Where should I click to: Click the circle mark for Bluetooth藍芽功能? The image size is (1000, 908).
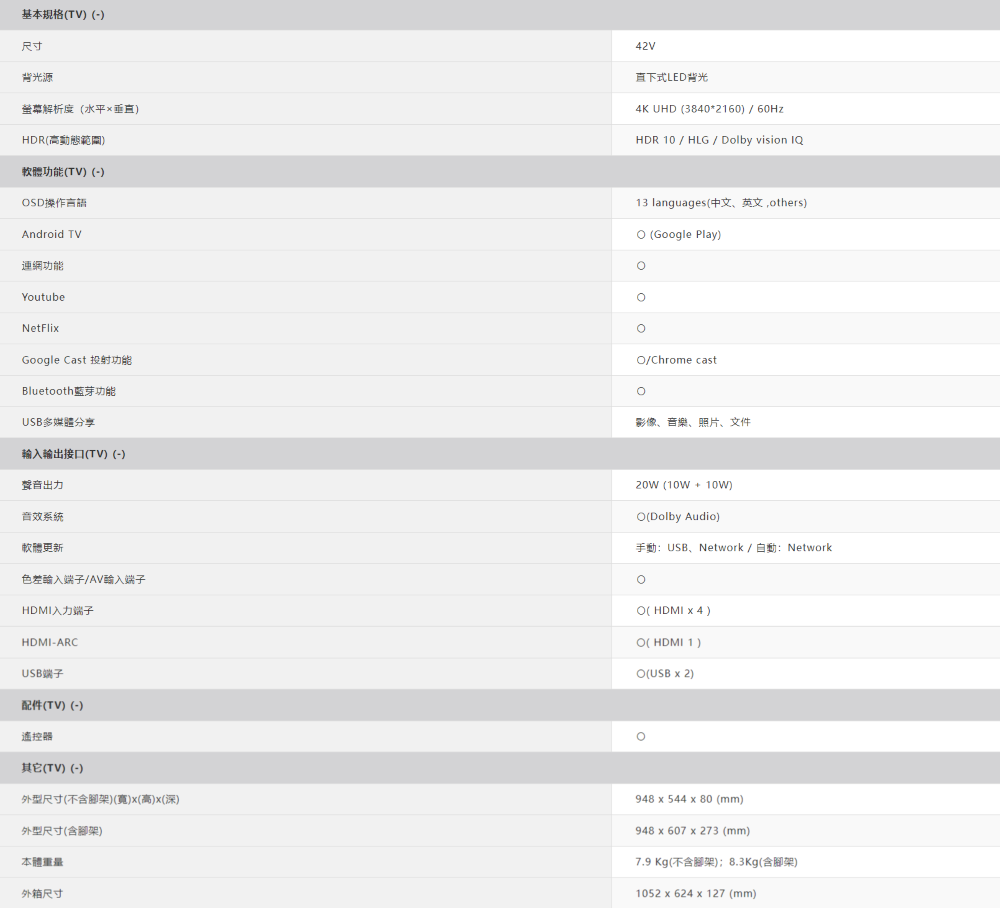pyautogui.click(x=641, y=391)
